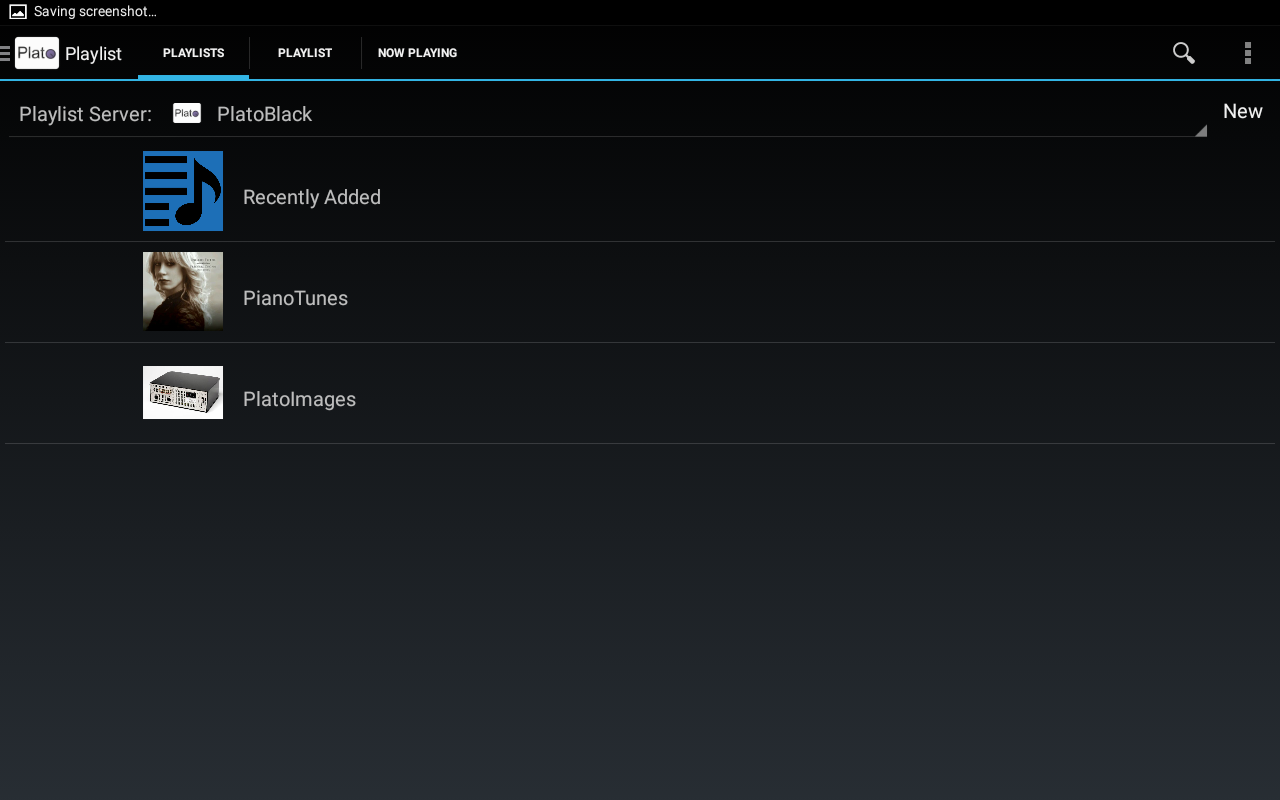Click the Plato app logo in the action bar
The image size is (1280, 800).
(36, 52)
